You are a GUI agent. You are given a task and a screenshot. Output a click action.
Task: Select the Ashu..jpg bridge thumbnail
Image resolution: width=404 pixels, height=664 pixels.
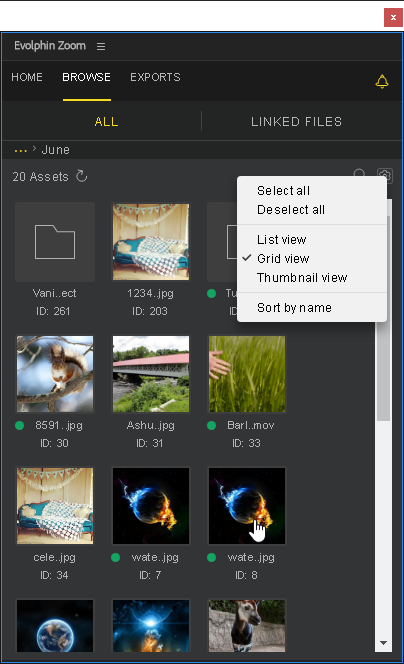pos(151,374)
